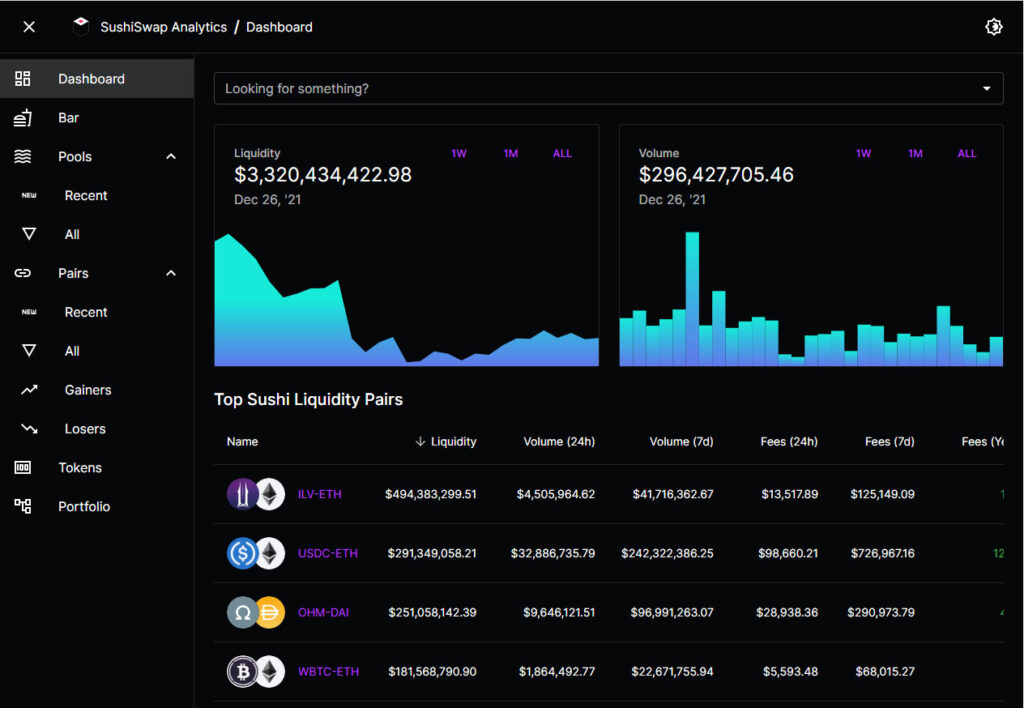Open All under Pairs
This screenshot has height=708, width=1024.
tap(97, 351)
